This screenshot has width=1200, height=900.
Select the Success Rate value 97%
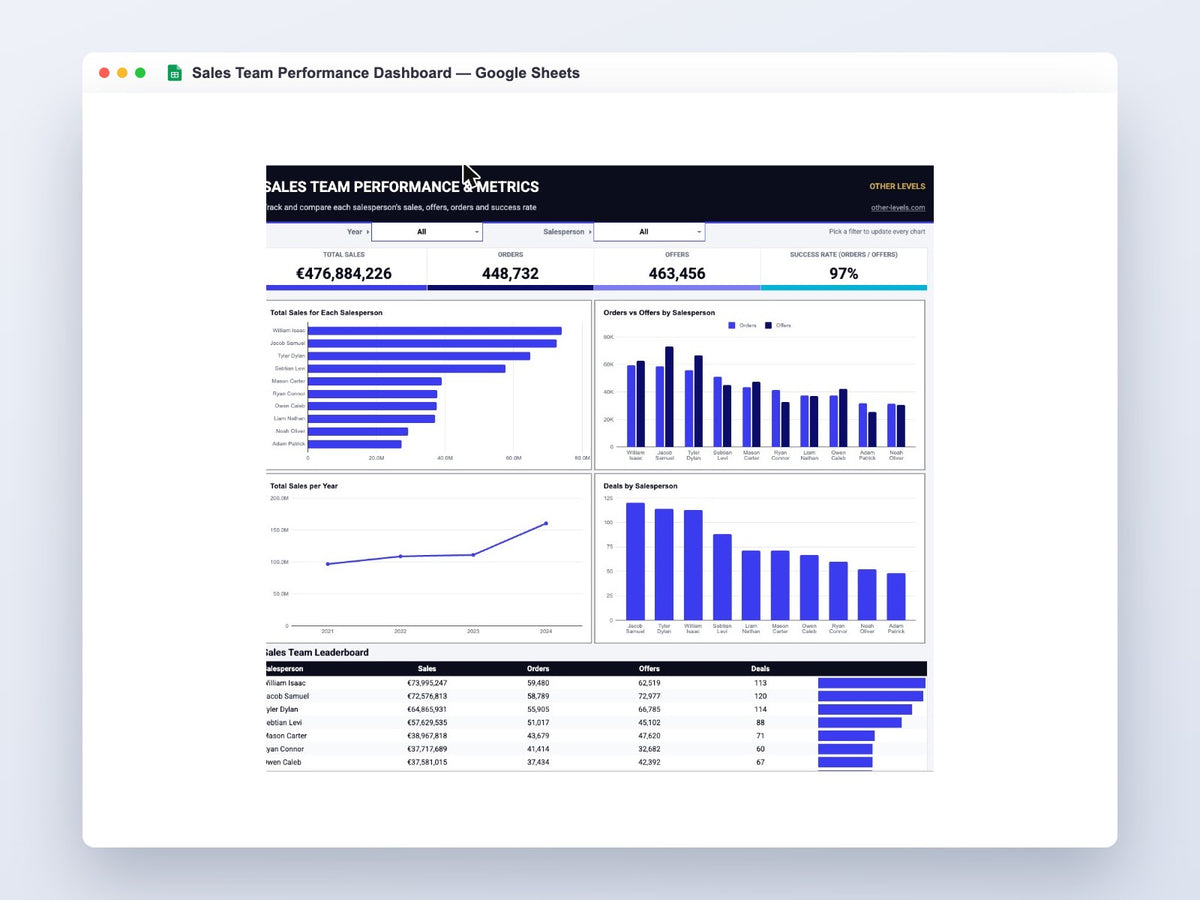[x=843, y=273]
